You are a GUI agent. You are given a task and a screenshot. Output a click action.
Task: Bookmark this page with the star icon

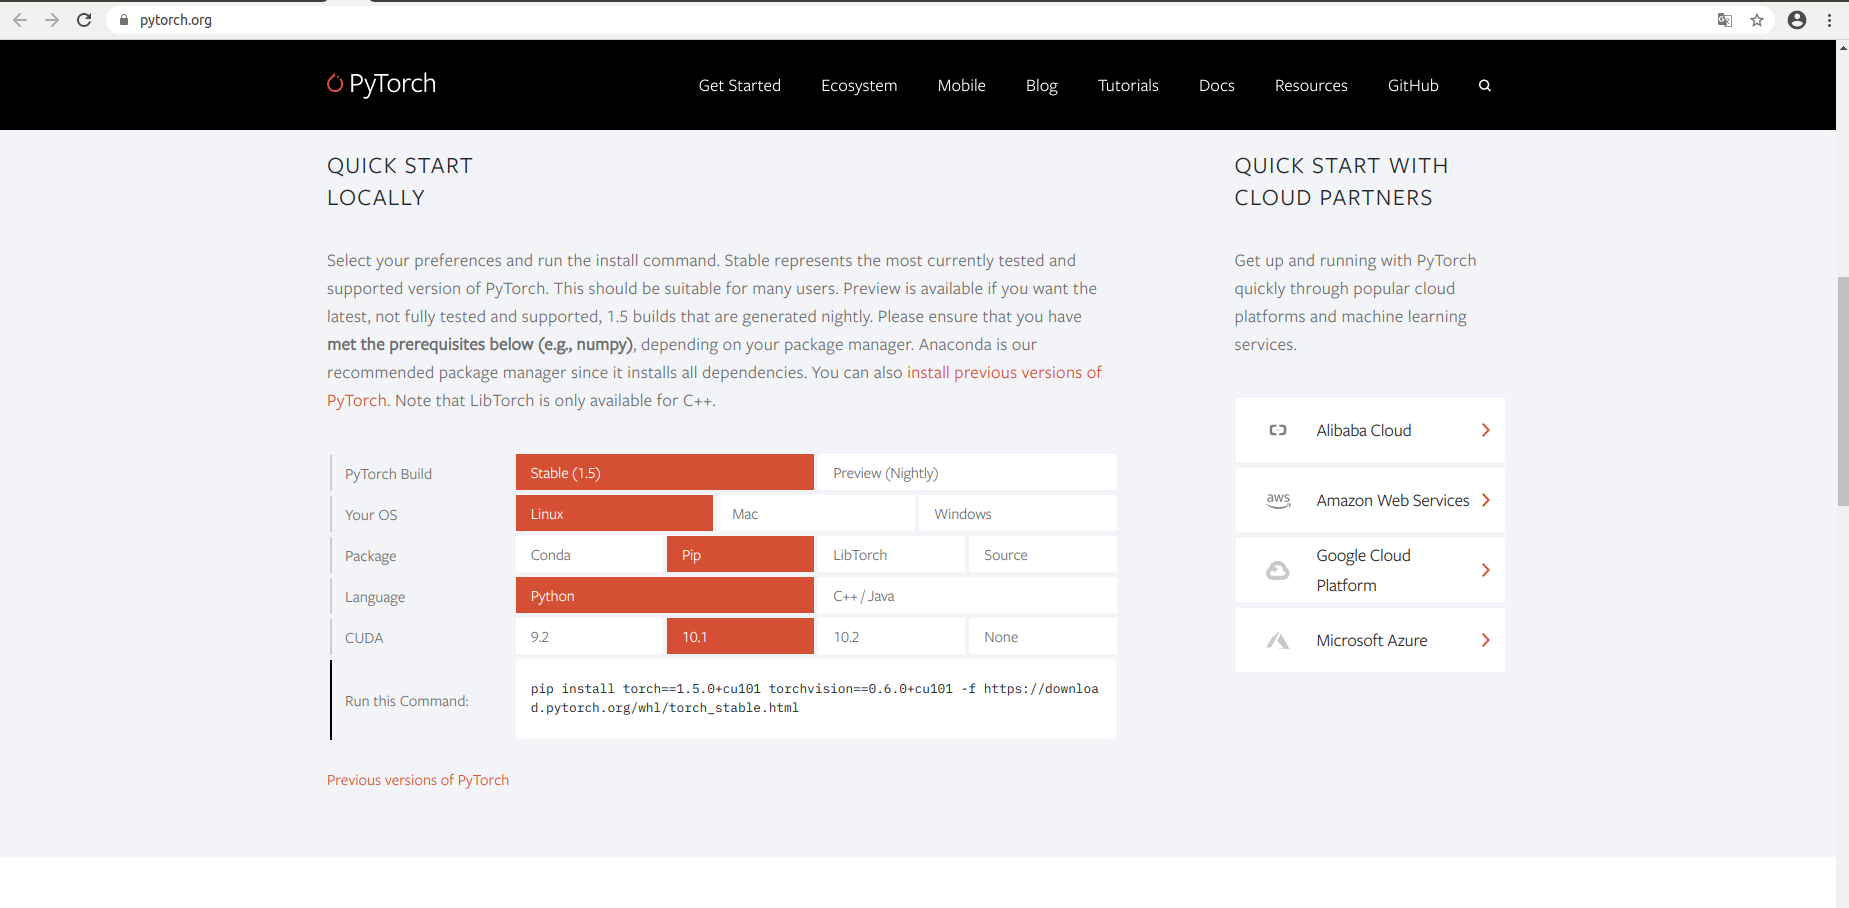[1757, 20]
